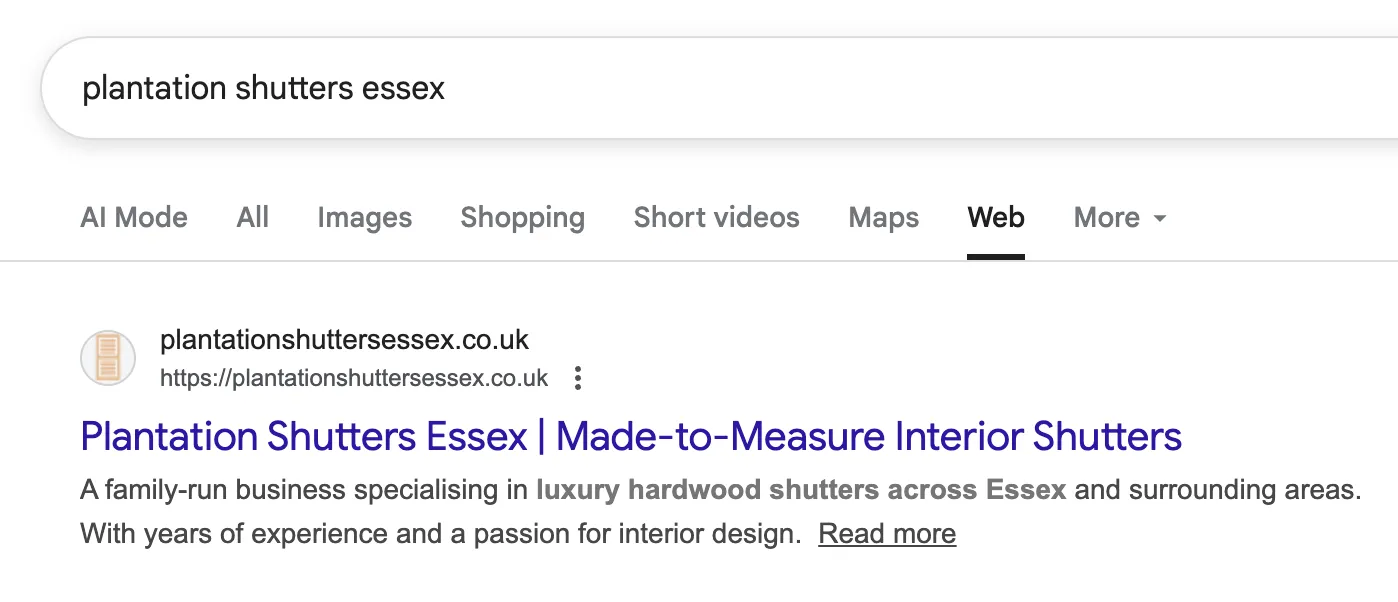Select the Maps search tab
The width and height of the screenshot is (1398, 602).
pos(883,217)
